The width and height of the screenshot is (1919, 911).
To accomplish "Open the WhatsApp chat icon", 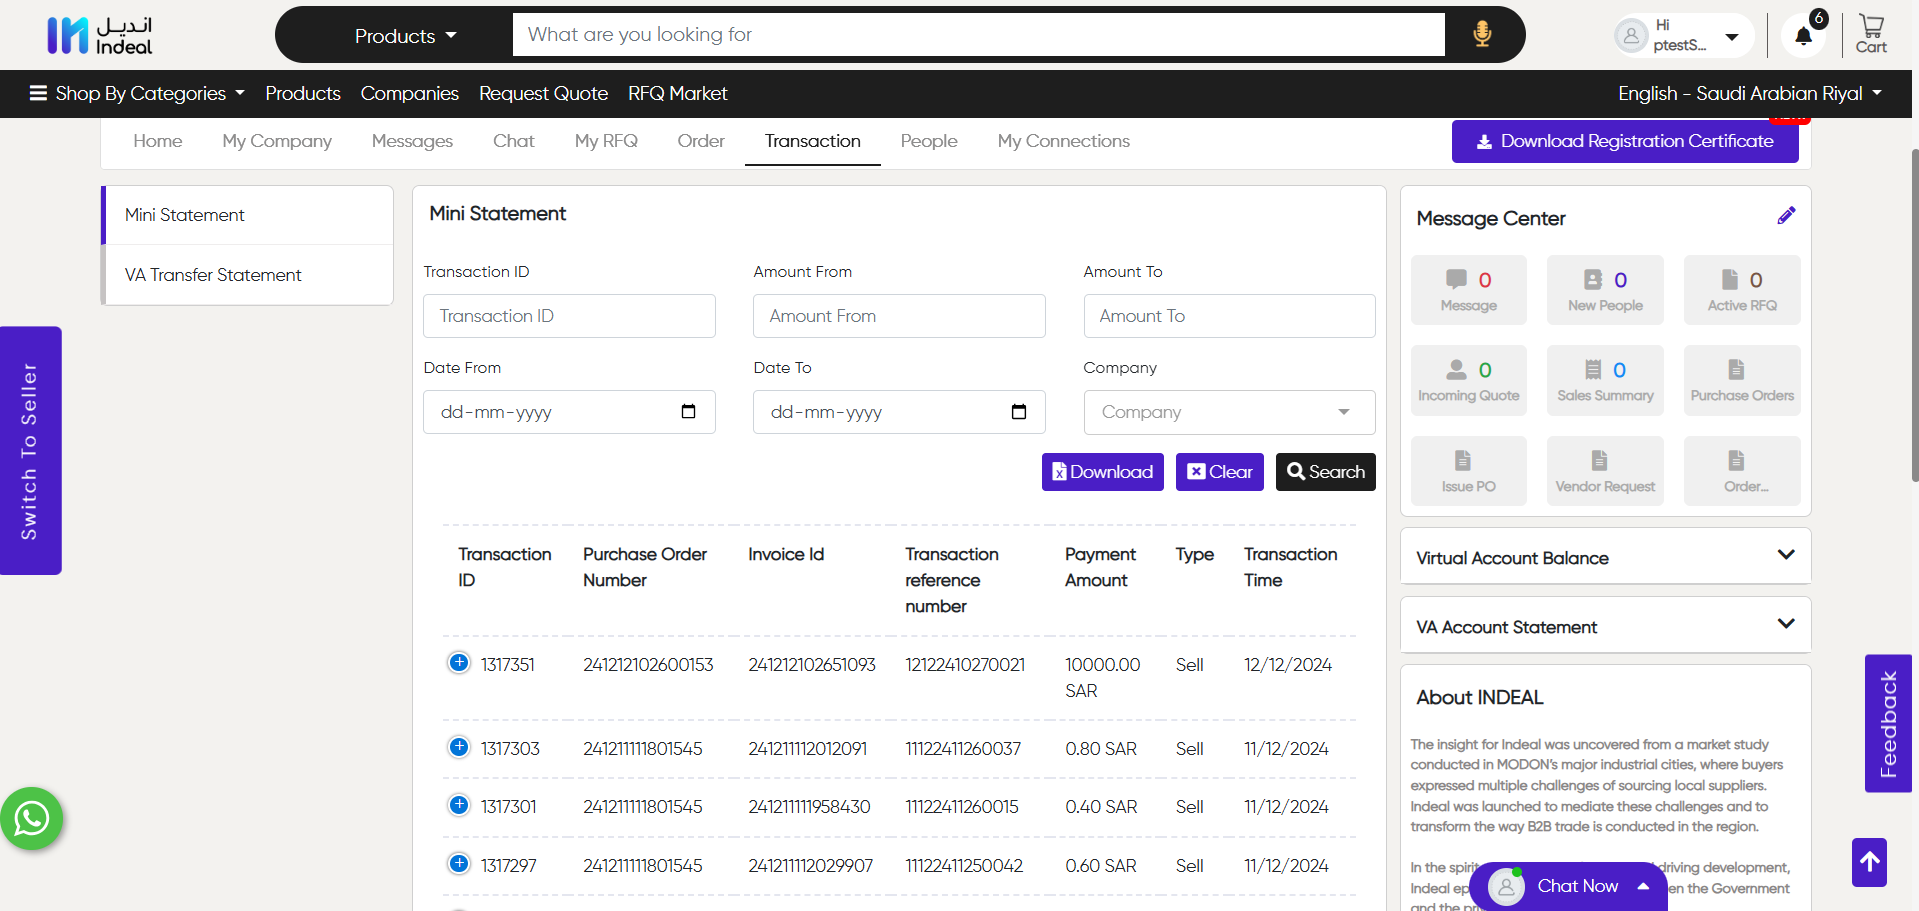I will click(32, 819).
